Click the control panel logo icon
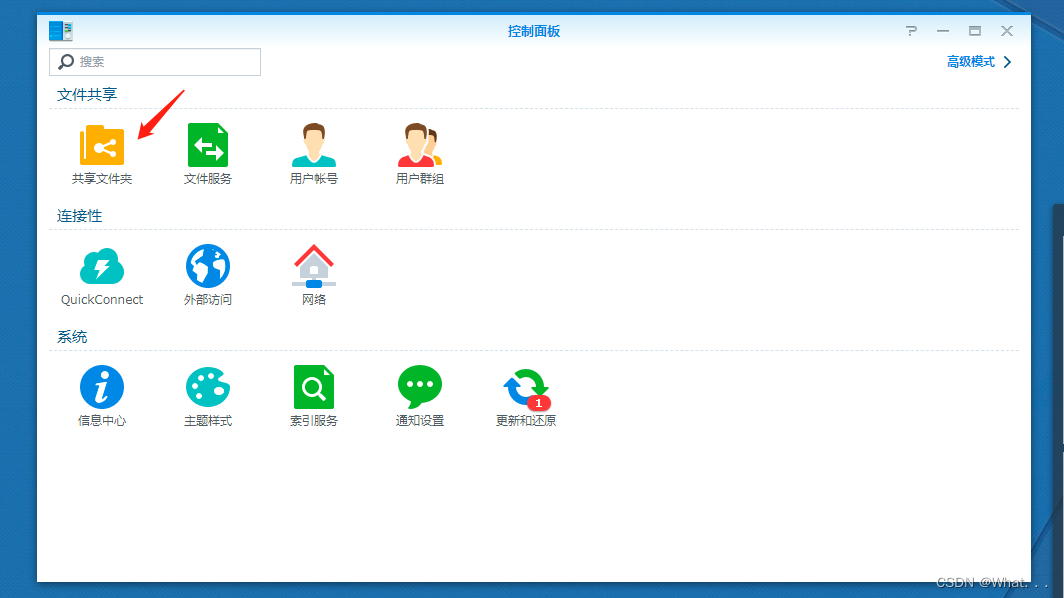The width and height of the screenshot is (1064, 598). tap(61, 30)
